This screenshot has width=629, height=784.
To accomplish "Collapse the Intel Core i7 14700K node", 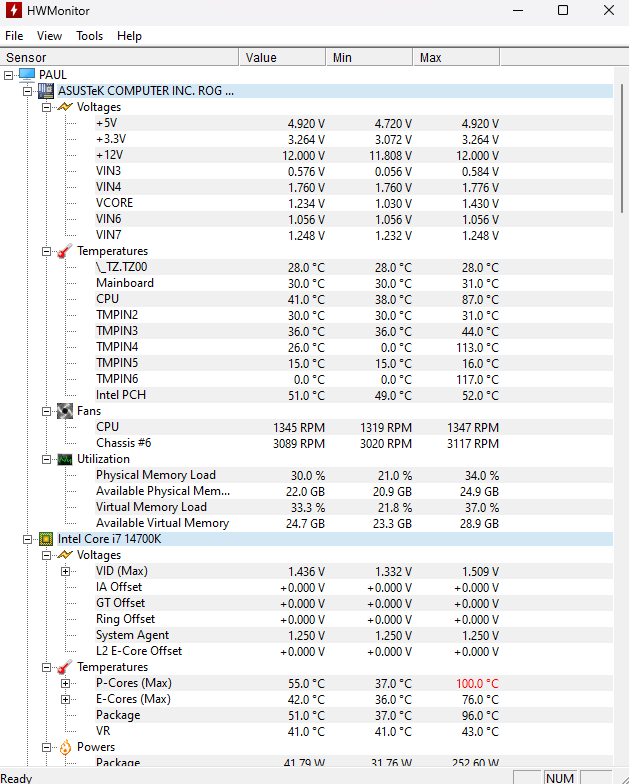I will pos(28,539).
